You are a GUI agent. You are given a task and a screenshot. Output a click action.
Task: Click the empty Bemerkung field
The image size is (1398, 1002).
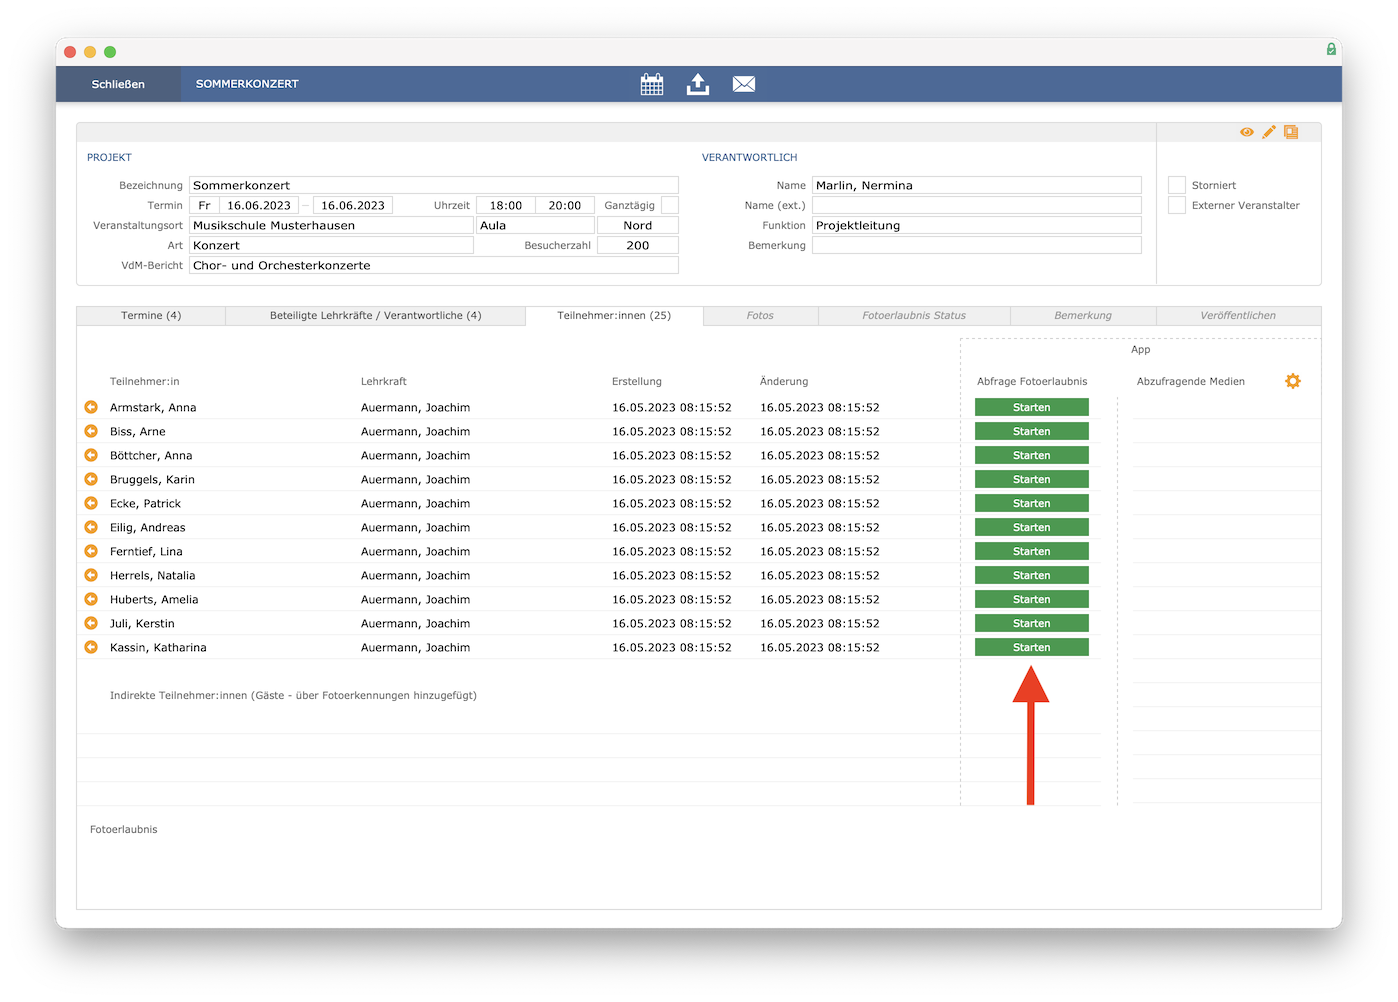(x=977, y=245)
